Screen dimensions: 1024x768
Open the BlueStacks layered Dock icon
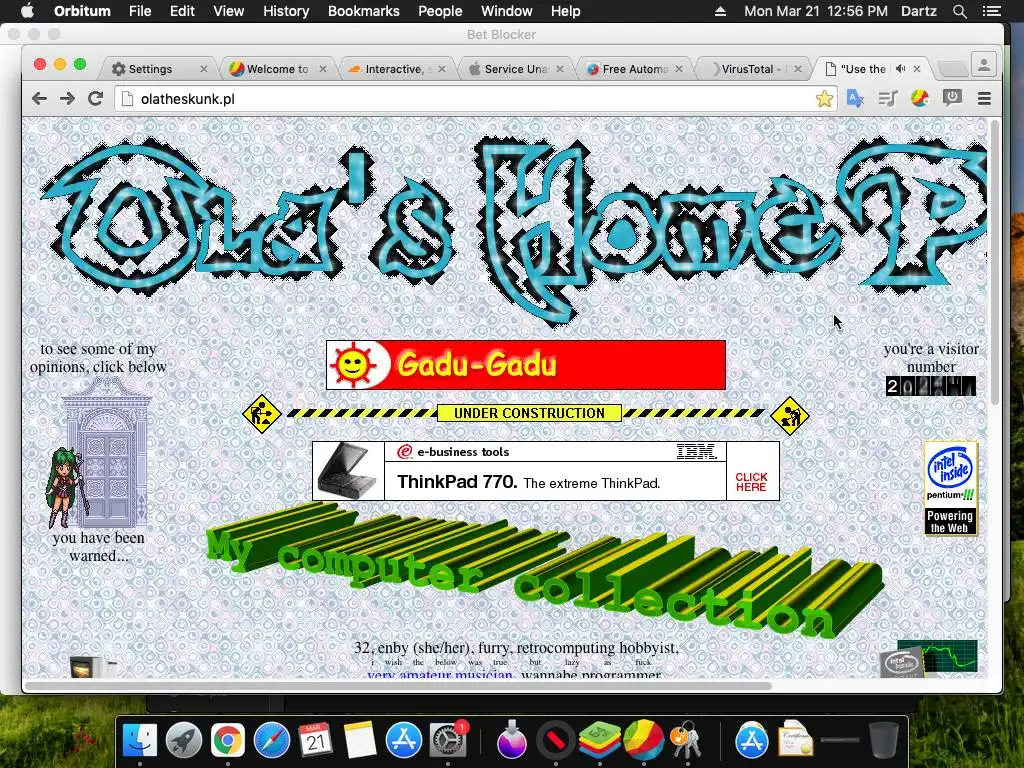(x=600, y=741)
